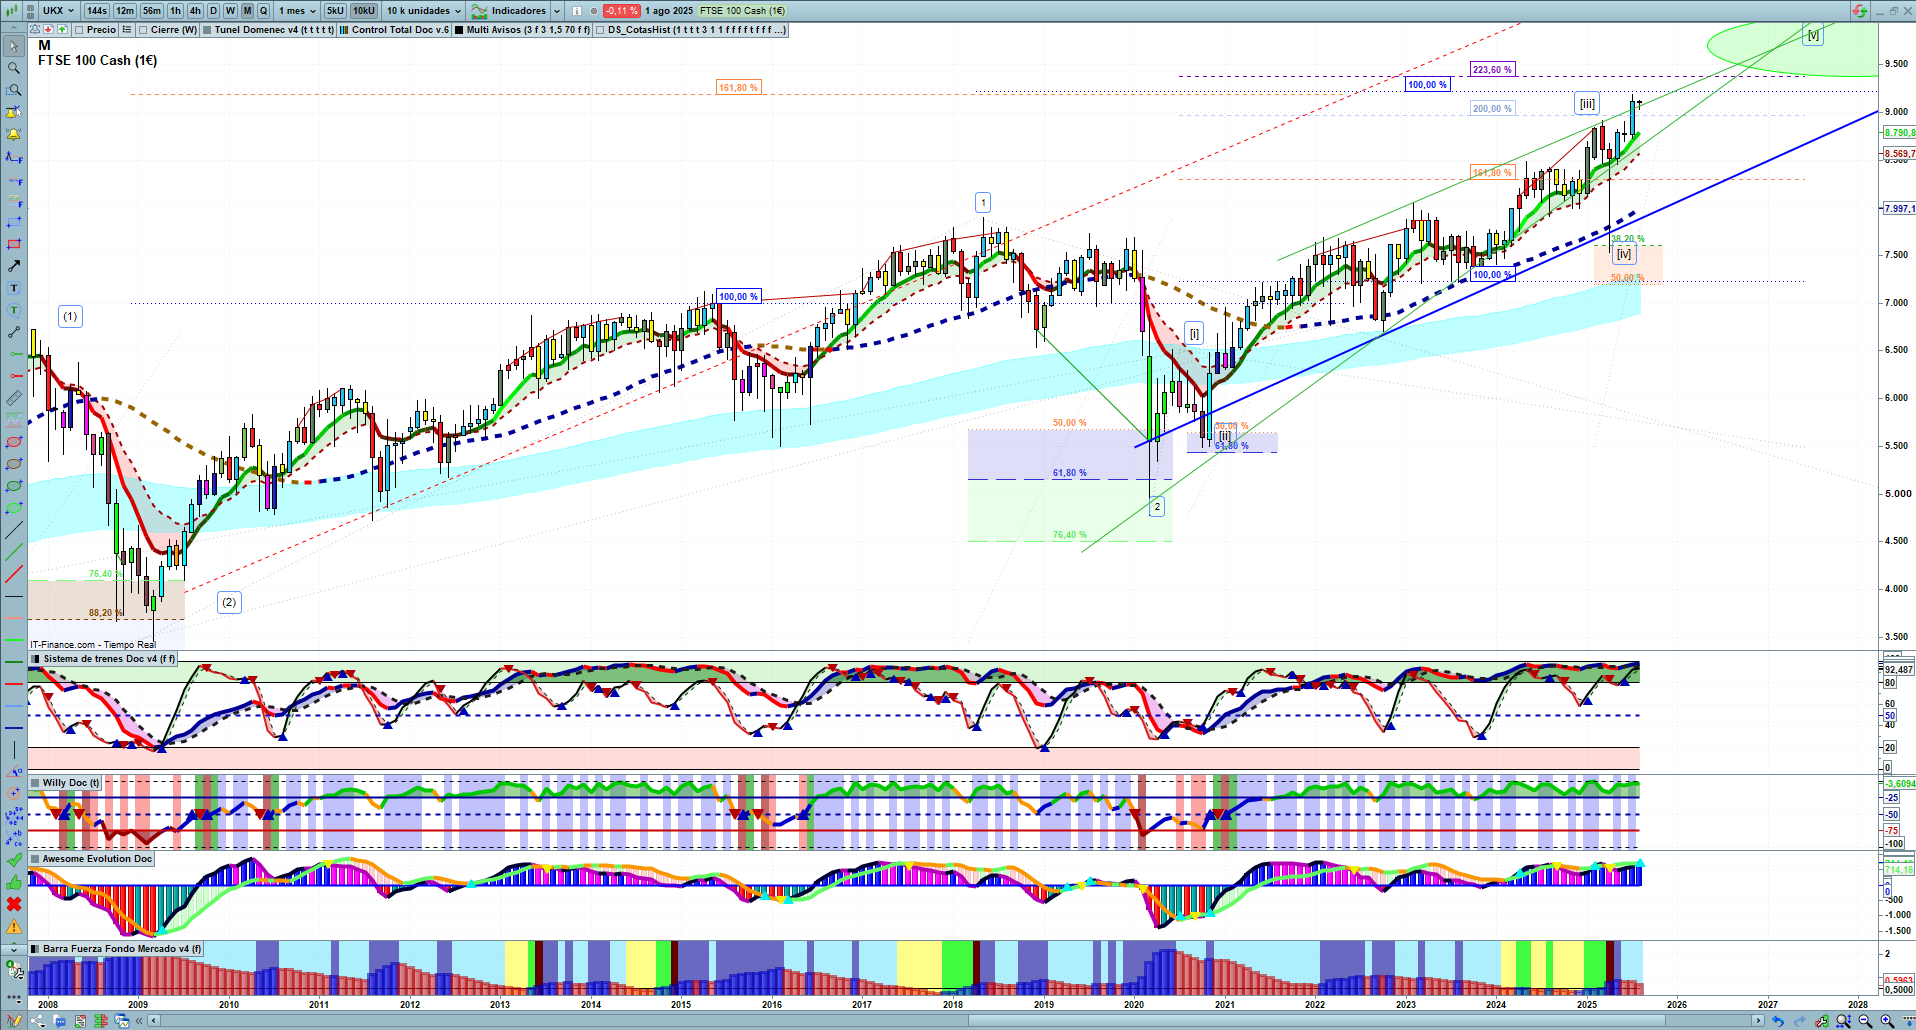Toggle the 5kU units button
The height and width of the screenshot is (1030, 1916).
pyautogui.click(x=335, y=11)
